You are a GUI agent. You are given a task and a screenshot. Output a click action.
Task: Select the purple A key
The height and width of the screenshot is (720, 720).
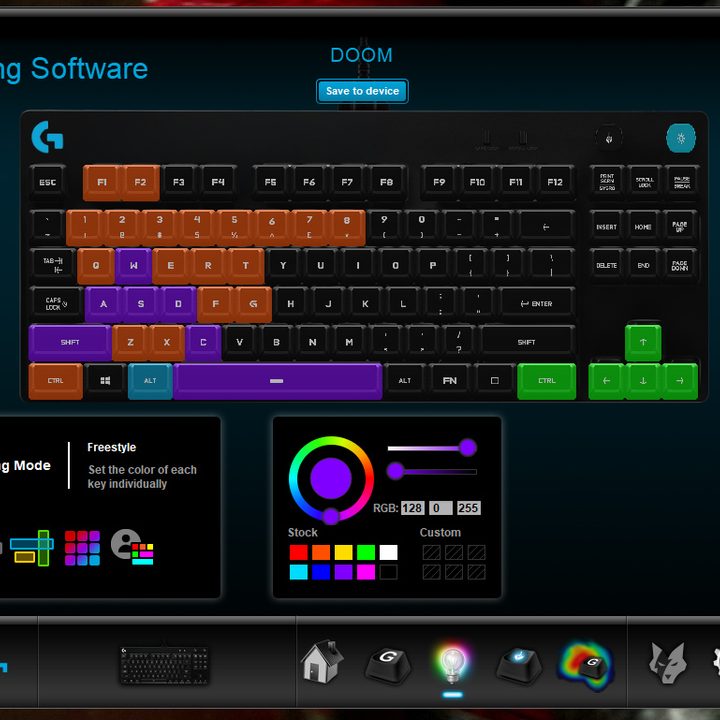pyautogui.click(x=103, y=304)
